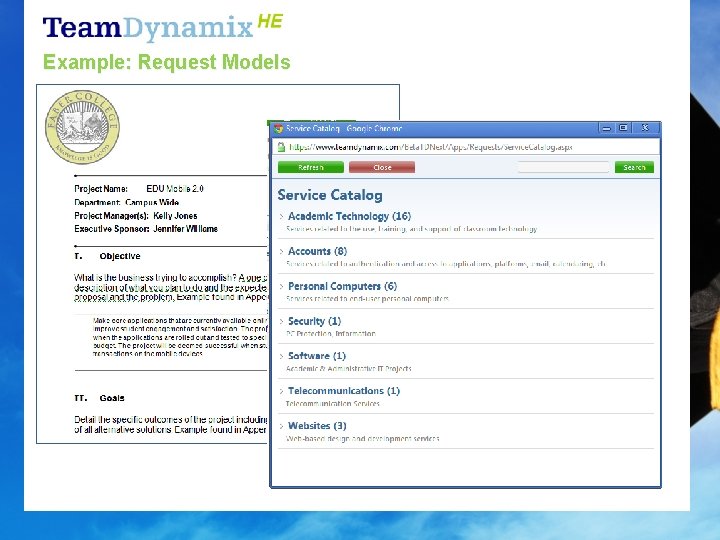Open Websites (3) category link
The width and height of the screenshot is (720, 540).
pos(317,426)
